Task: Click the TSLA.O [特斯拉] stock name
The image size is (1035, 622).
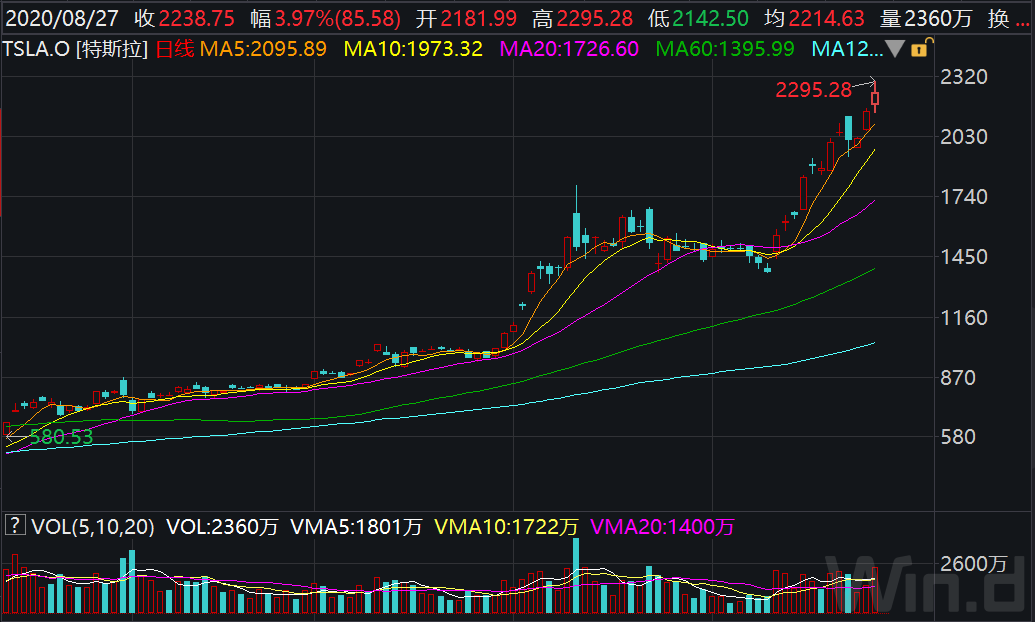Action: [75, 49]
